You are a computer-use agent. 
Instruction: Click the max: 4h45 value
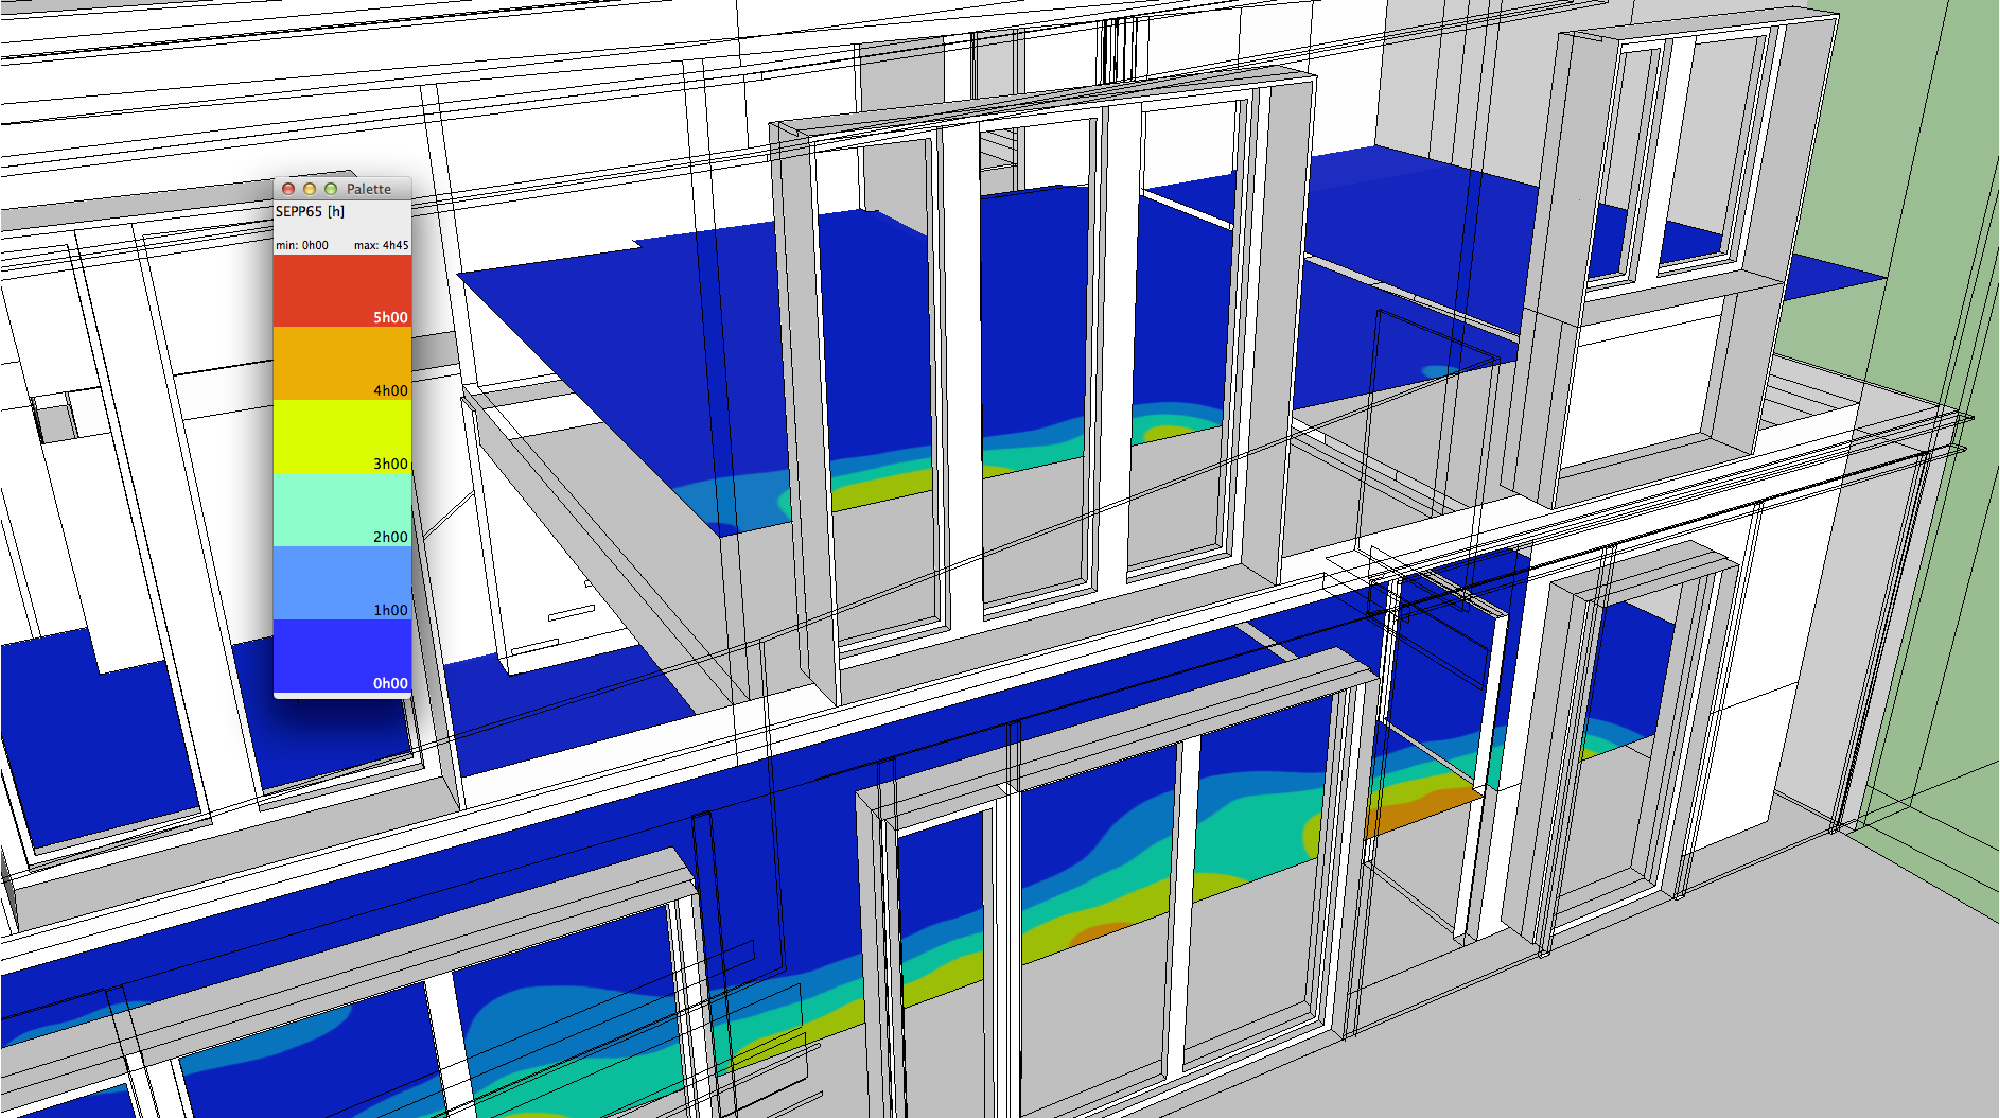pyautogui.click(x=381, y=245)
